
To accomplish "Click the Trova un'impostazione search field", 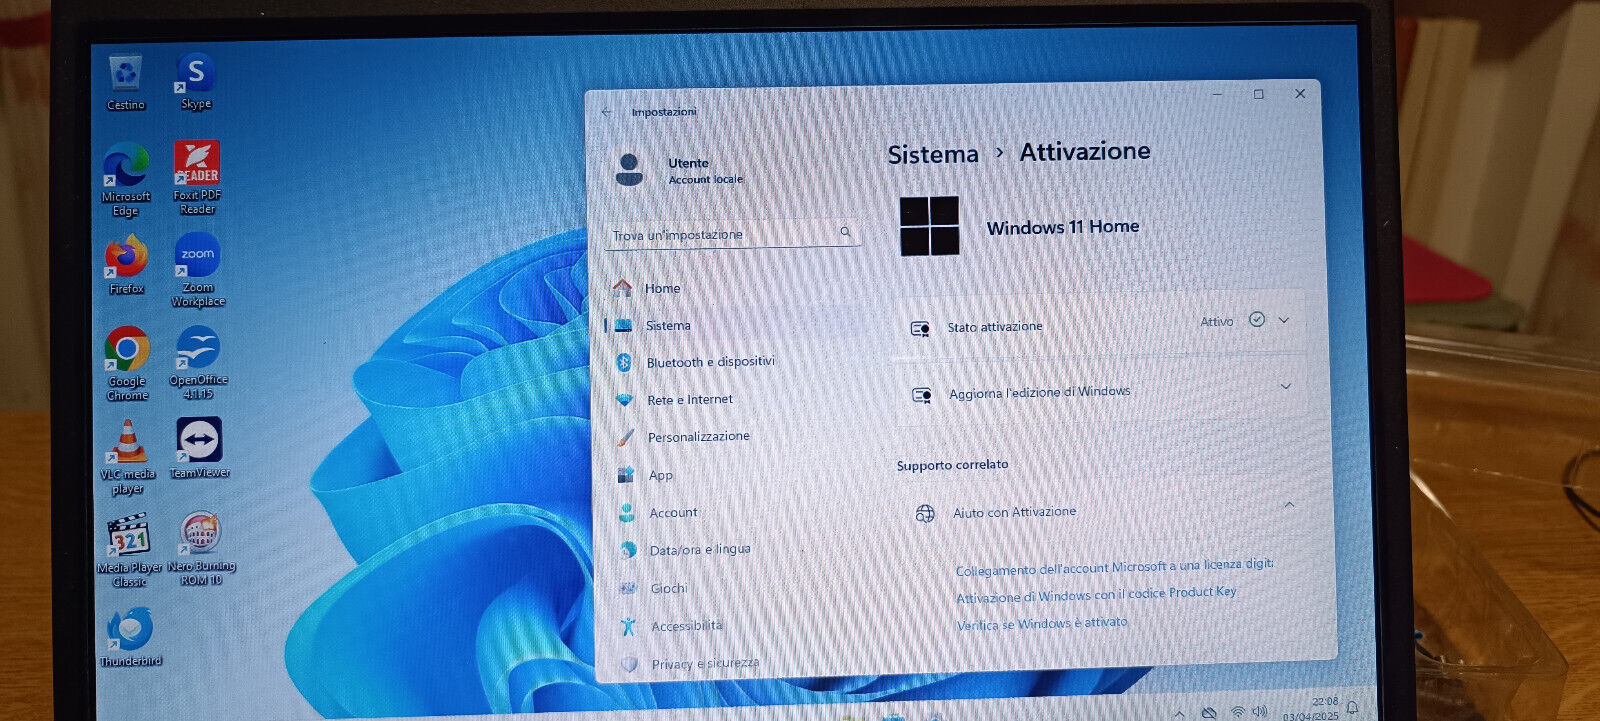I will [x=732, y=234].
